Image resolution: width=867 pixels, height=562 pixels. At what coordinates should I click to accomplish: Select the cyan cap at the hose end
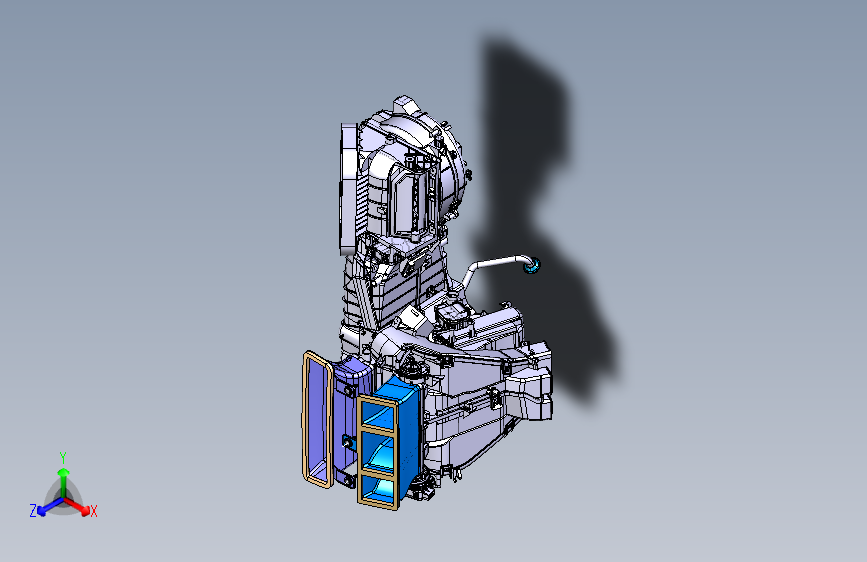(532, 267)
